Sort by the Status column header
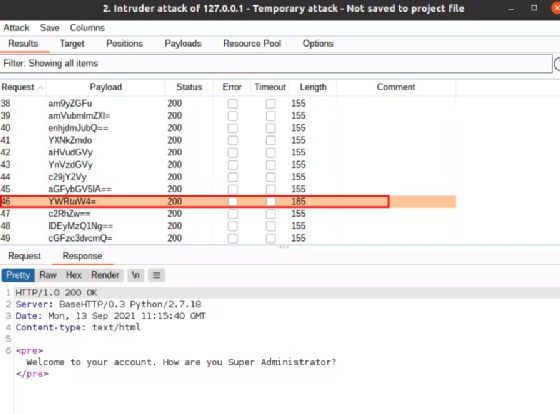The width and height of the screenshot is (560, 414). point(189,87)
